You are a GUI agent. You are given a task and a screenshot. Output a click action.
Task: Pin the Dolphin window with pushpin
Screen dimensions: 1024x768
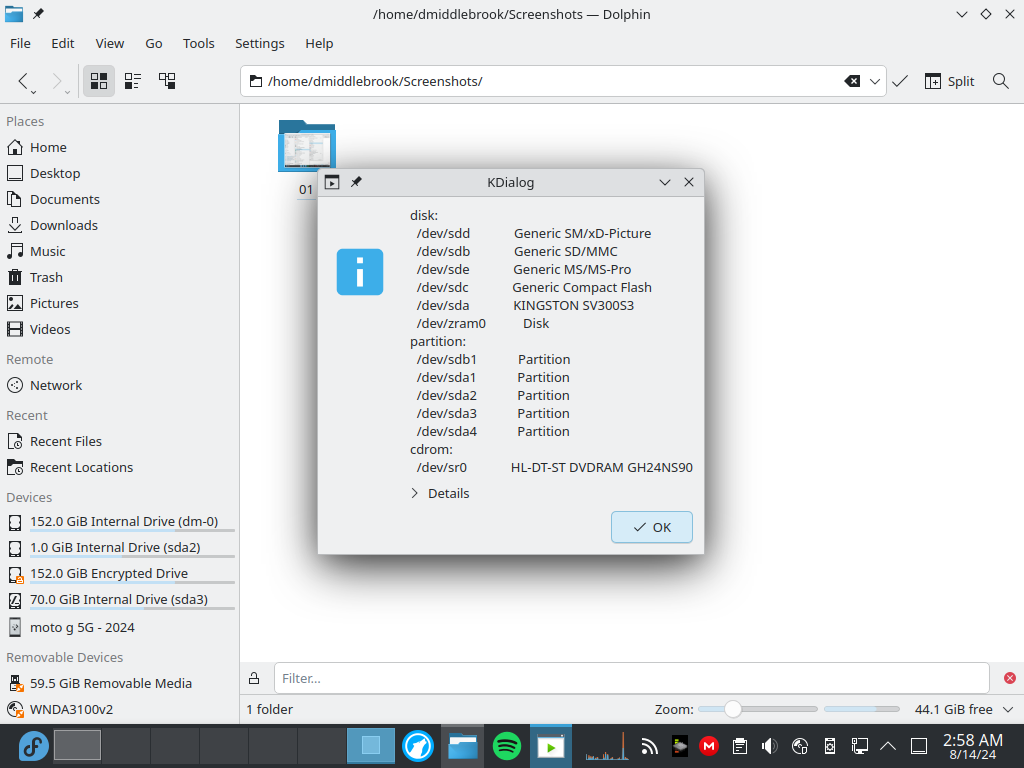tap(39, 14)
